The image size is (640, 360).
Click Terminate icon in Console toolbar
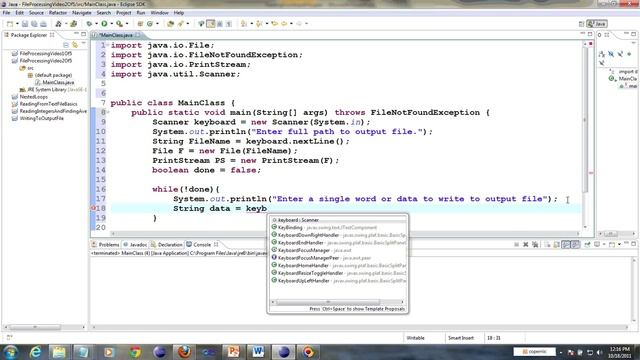click(x=516, y=244)
